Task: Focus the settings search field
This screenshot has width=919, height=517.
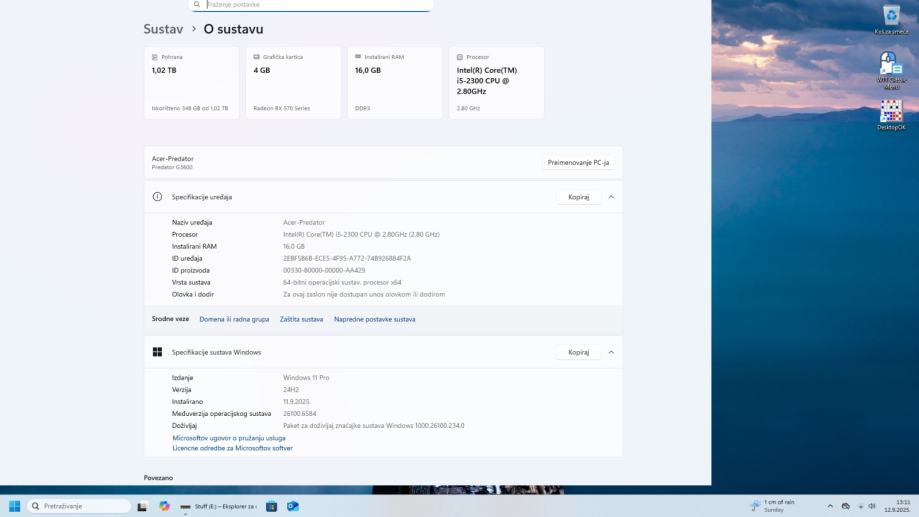Action: point(311,5)
